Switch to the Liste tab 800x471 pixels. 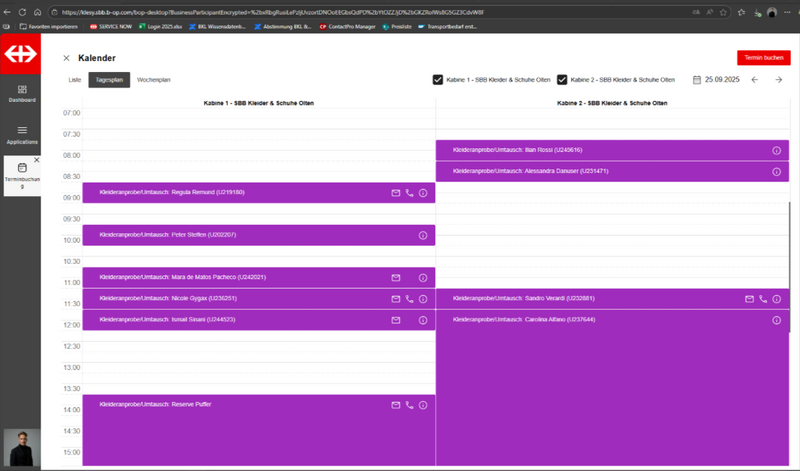[x=74, y=79]
